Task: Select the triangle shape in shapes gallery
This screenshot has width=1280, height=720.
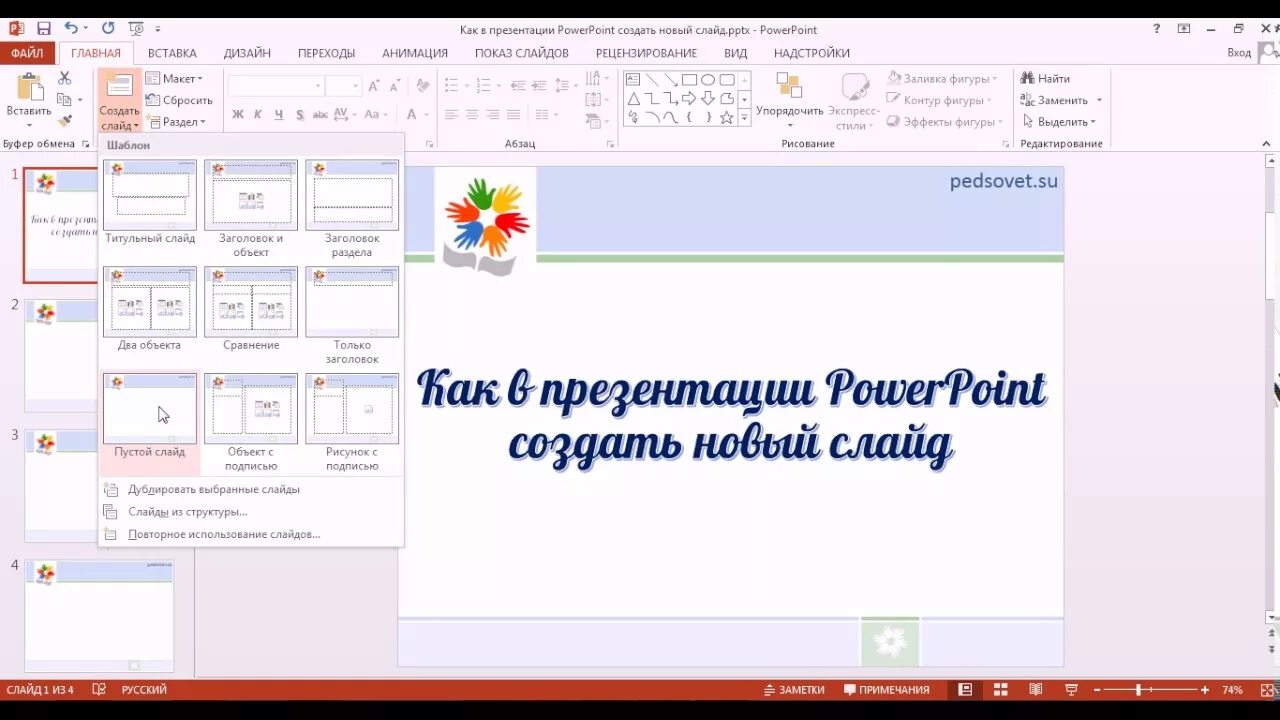Action: click(x=633, y=98)
